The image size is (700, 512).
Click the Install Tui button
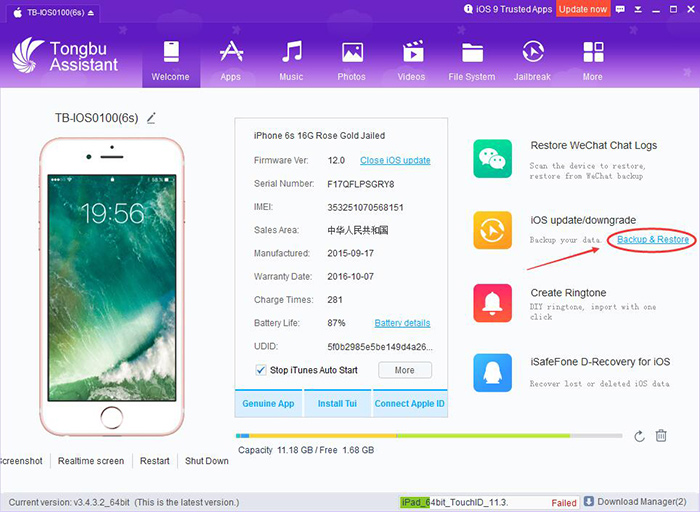pyautogui.click(x=338, y=404)
